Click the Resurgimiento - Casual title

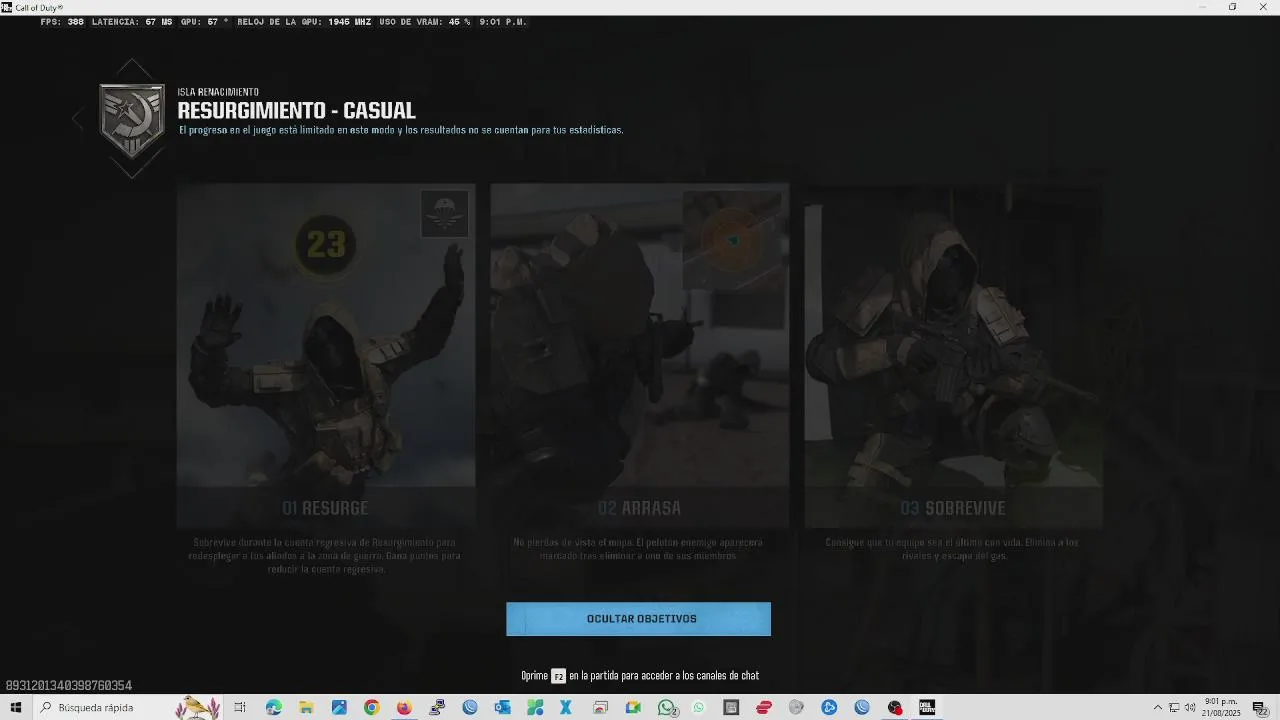point(296,111)
